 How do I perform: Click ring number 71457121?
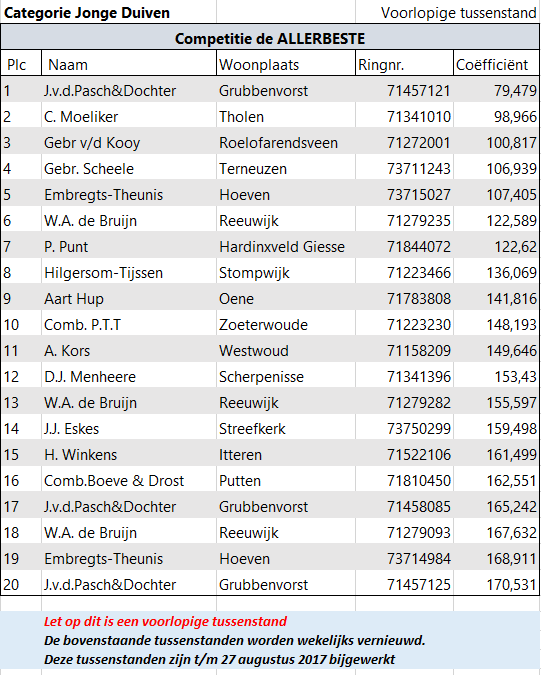[x=404, y=91]
